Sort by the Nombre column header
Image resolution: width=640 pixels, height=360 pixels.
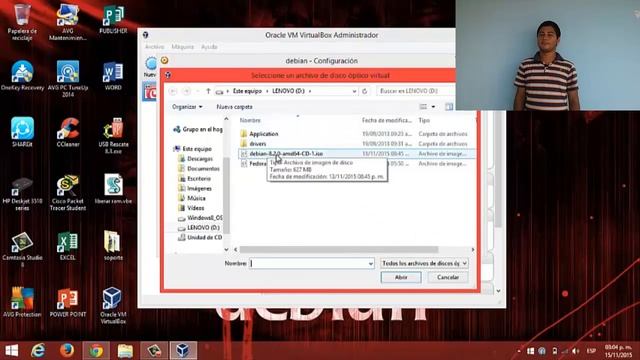(x=250, y=120)
